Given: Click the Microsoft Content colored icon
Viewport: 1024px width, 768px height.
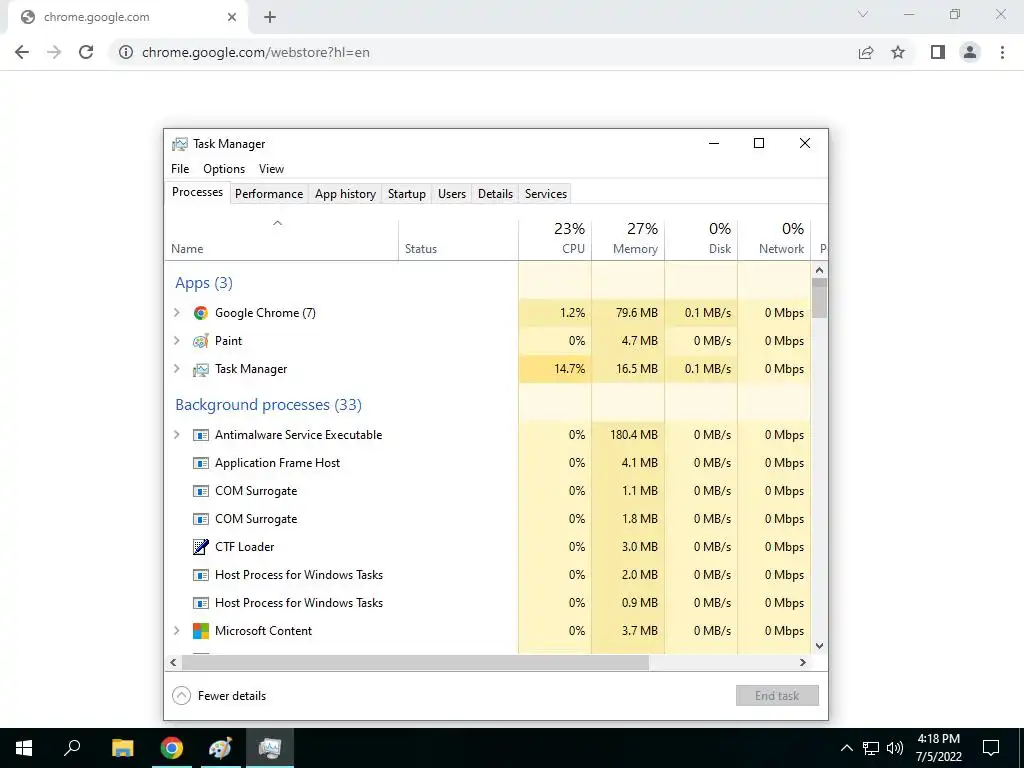Looking at the screenshot, I should coord(200,631).
